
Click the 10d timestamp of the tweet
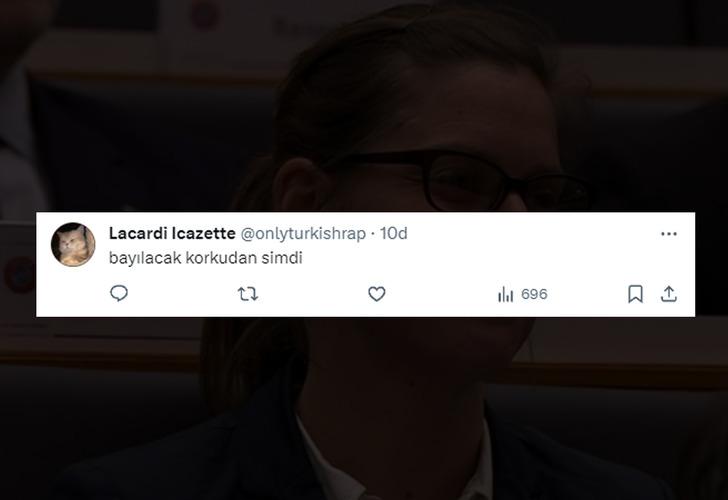pyautogui.click(x=393, y=233)
